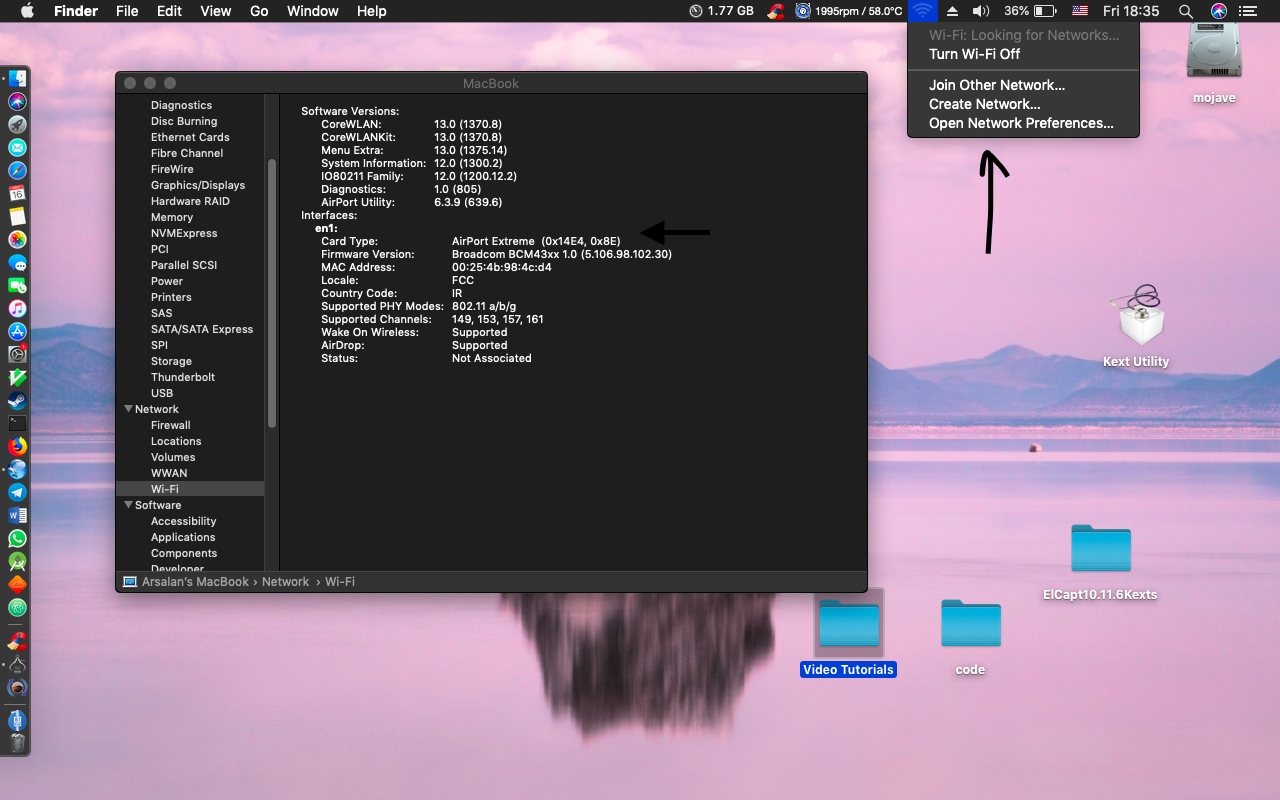The height and width of the screenshot is (800, 1280).
Task: Select WWAN in the sidebar
Action: [169, 473]
